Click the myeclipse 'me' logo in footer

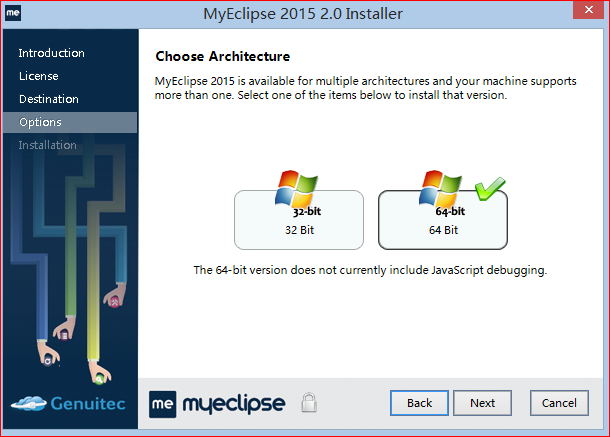163,404
